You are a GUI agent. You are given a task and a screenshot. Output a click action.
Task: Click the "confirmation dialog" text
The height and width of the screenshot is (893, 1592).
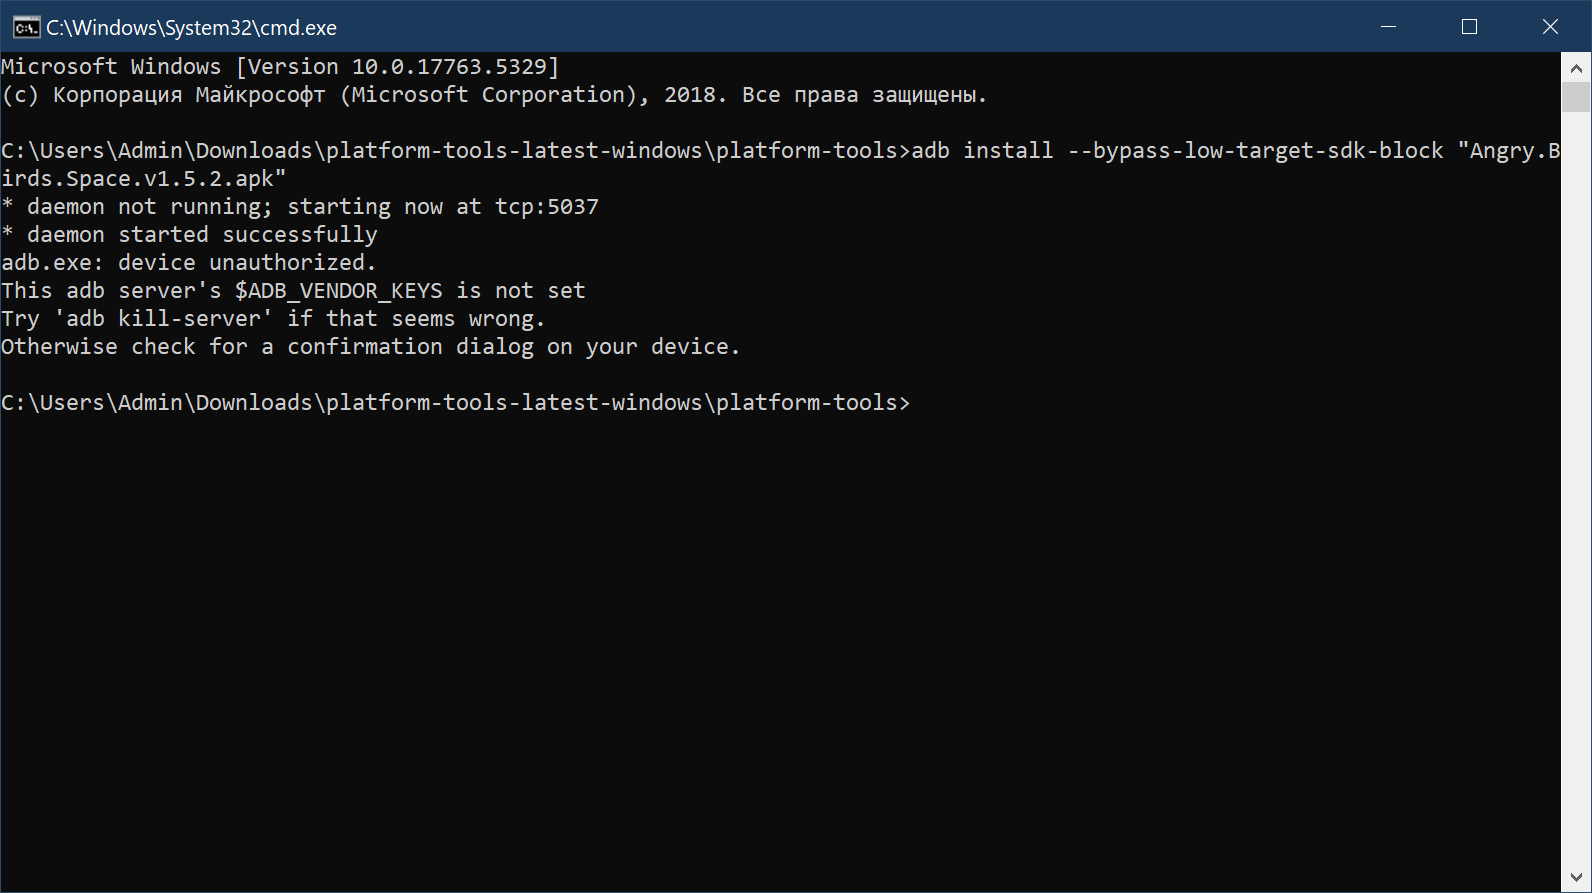tap(410, 347)
